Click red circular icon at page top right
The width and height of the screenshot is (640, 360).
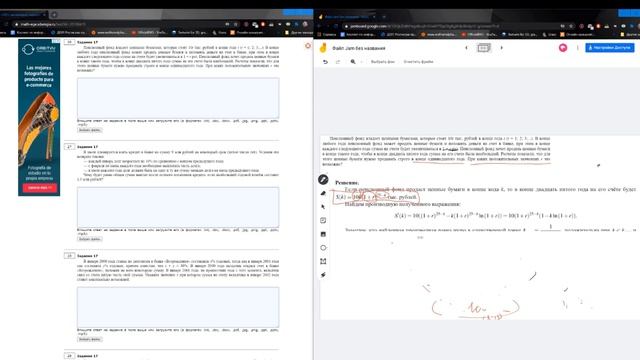pyautogui.click(x=308, y=46)
